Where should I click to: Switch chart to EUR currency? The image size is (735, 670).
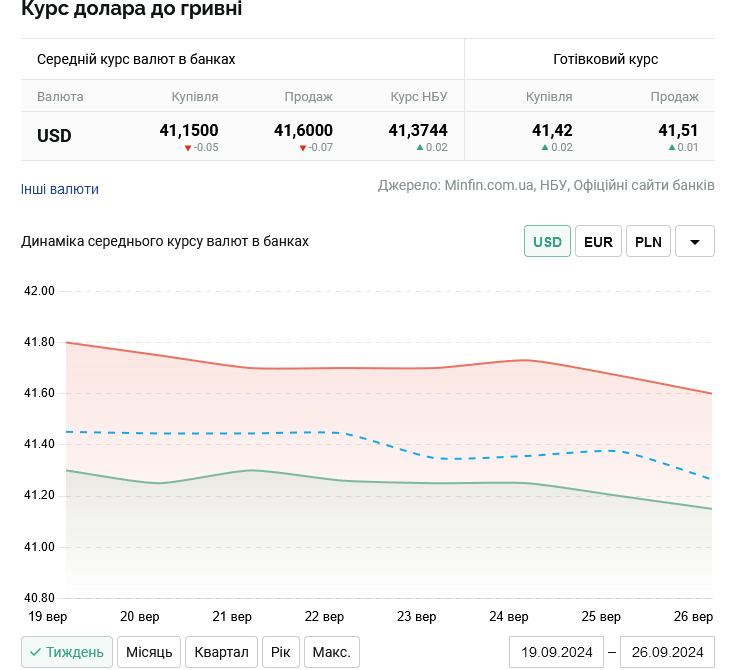[x=598, y=242]
